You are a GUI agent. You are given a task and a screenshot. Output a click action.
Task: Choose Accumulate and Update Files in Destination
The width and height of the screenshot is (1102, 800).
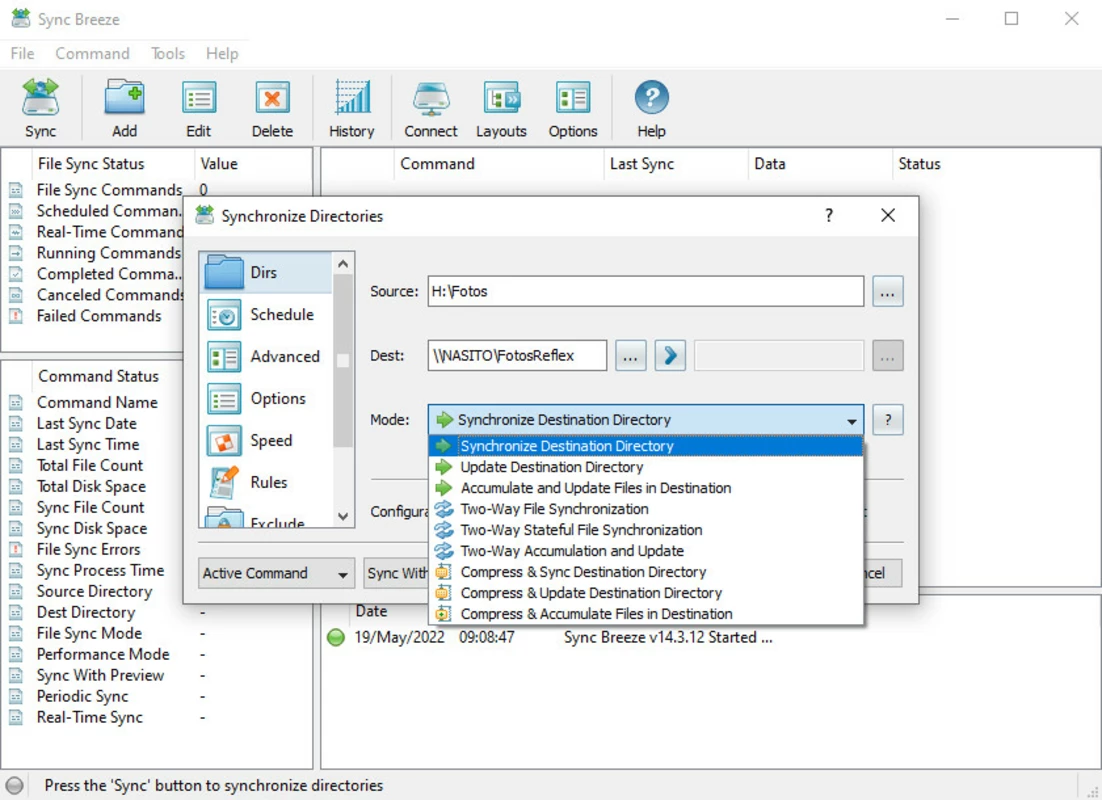pos(646,488)
